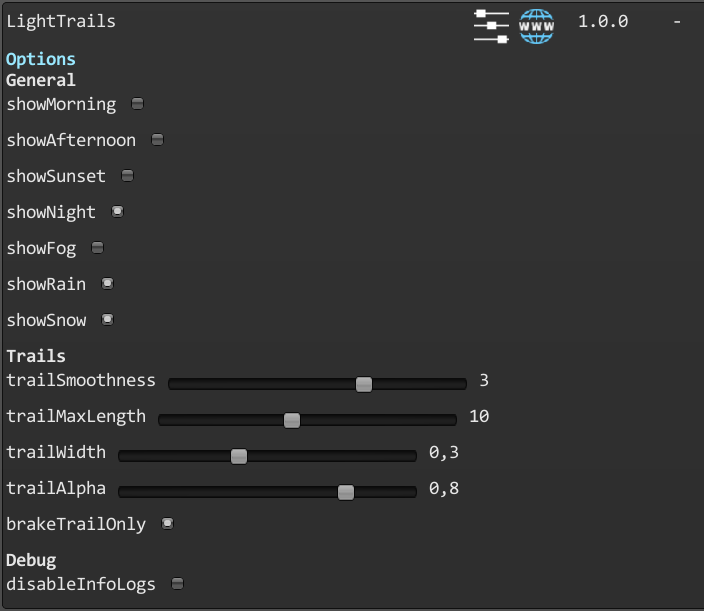Click the LightTrails mod title
The width and height of the screenshot is (704, 611).
(x=61, y=22)
